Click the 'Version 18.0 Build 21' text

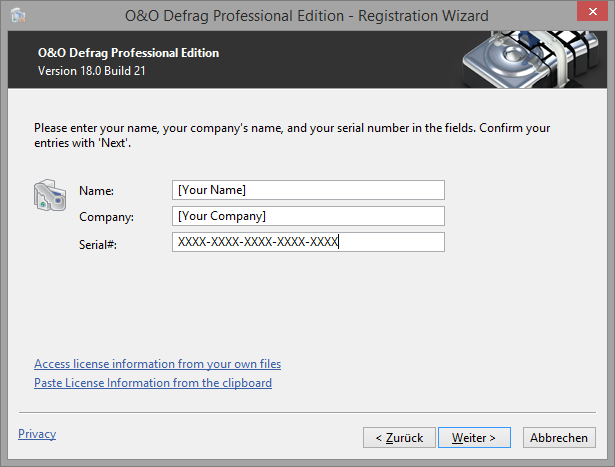[x=91, y=71]
